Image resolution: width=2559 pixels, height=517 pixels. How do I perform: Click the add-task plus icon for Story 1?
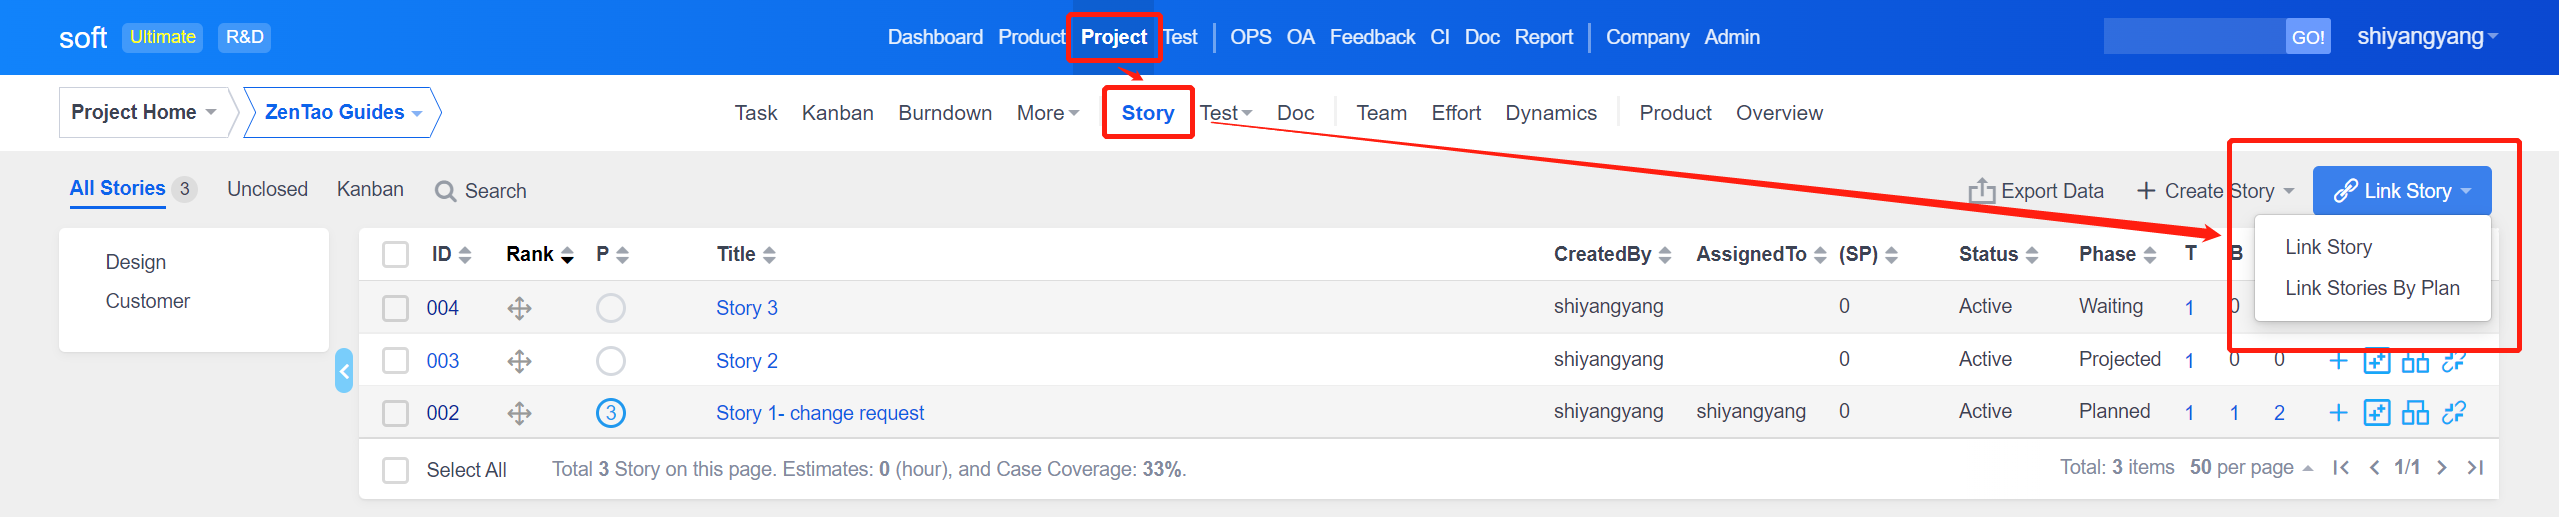coord(2338,413)
